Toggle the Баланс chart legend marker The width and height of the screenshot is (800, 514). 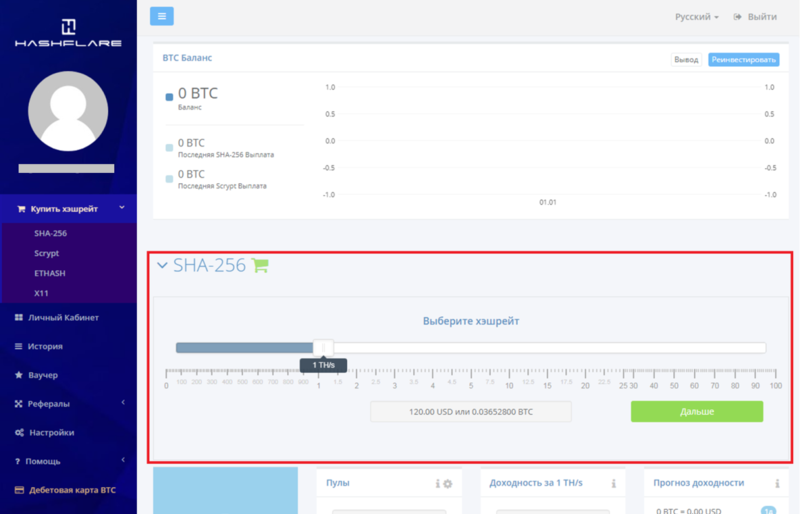pos(169,97)
